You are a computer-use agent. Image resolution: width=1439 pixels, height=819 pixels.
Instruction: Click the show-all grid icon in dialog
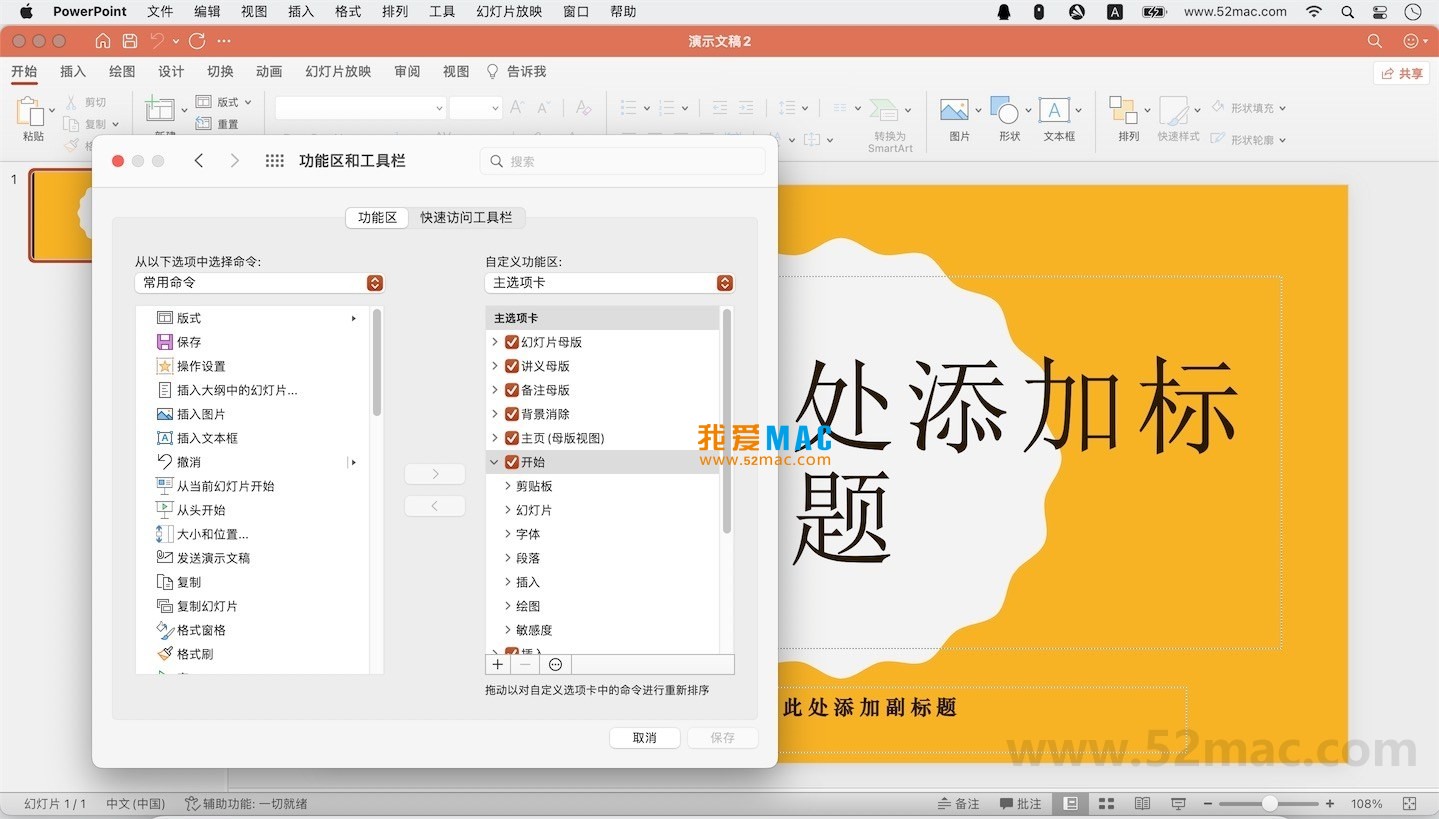click(275, 161)
